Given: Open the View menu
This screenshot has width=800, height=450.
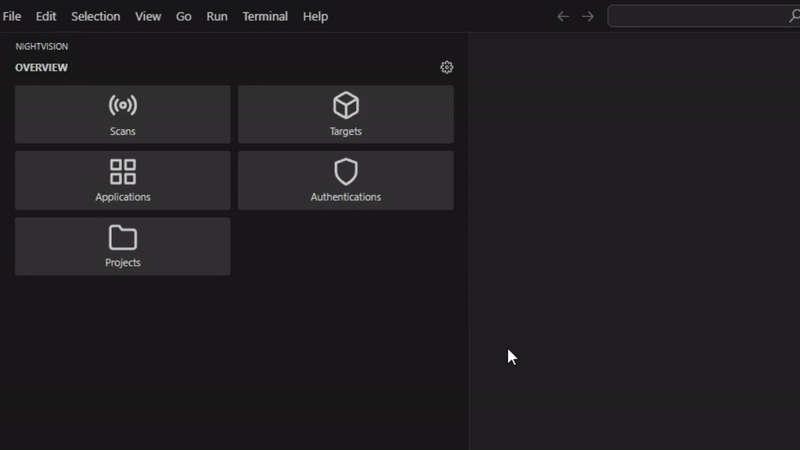Looking at the screenshot, I should pos(148,16).
